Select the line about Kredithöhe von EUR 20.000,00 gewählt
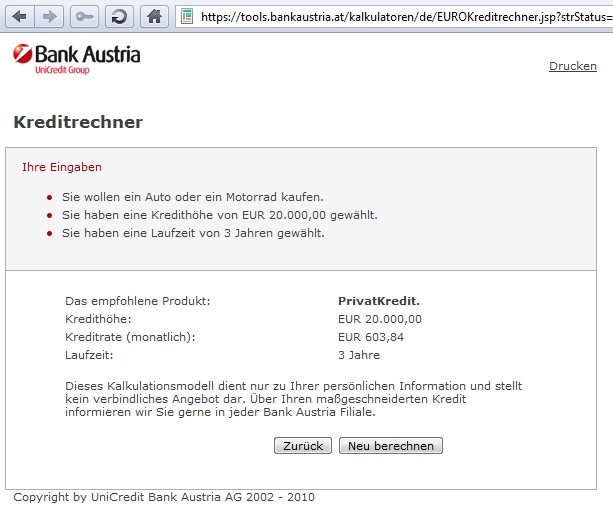The height and width of the screenshot is (512, 613). 220,215
